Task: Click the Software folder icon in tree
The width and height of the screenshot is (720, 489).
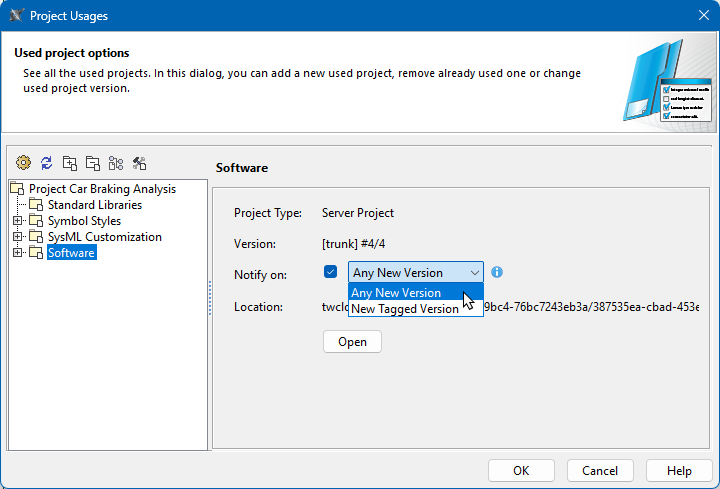Action: (x=37, y=253)
